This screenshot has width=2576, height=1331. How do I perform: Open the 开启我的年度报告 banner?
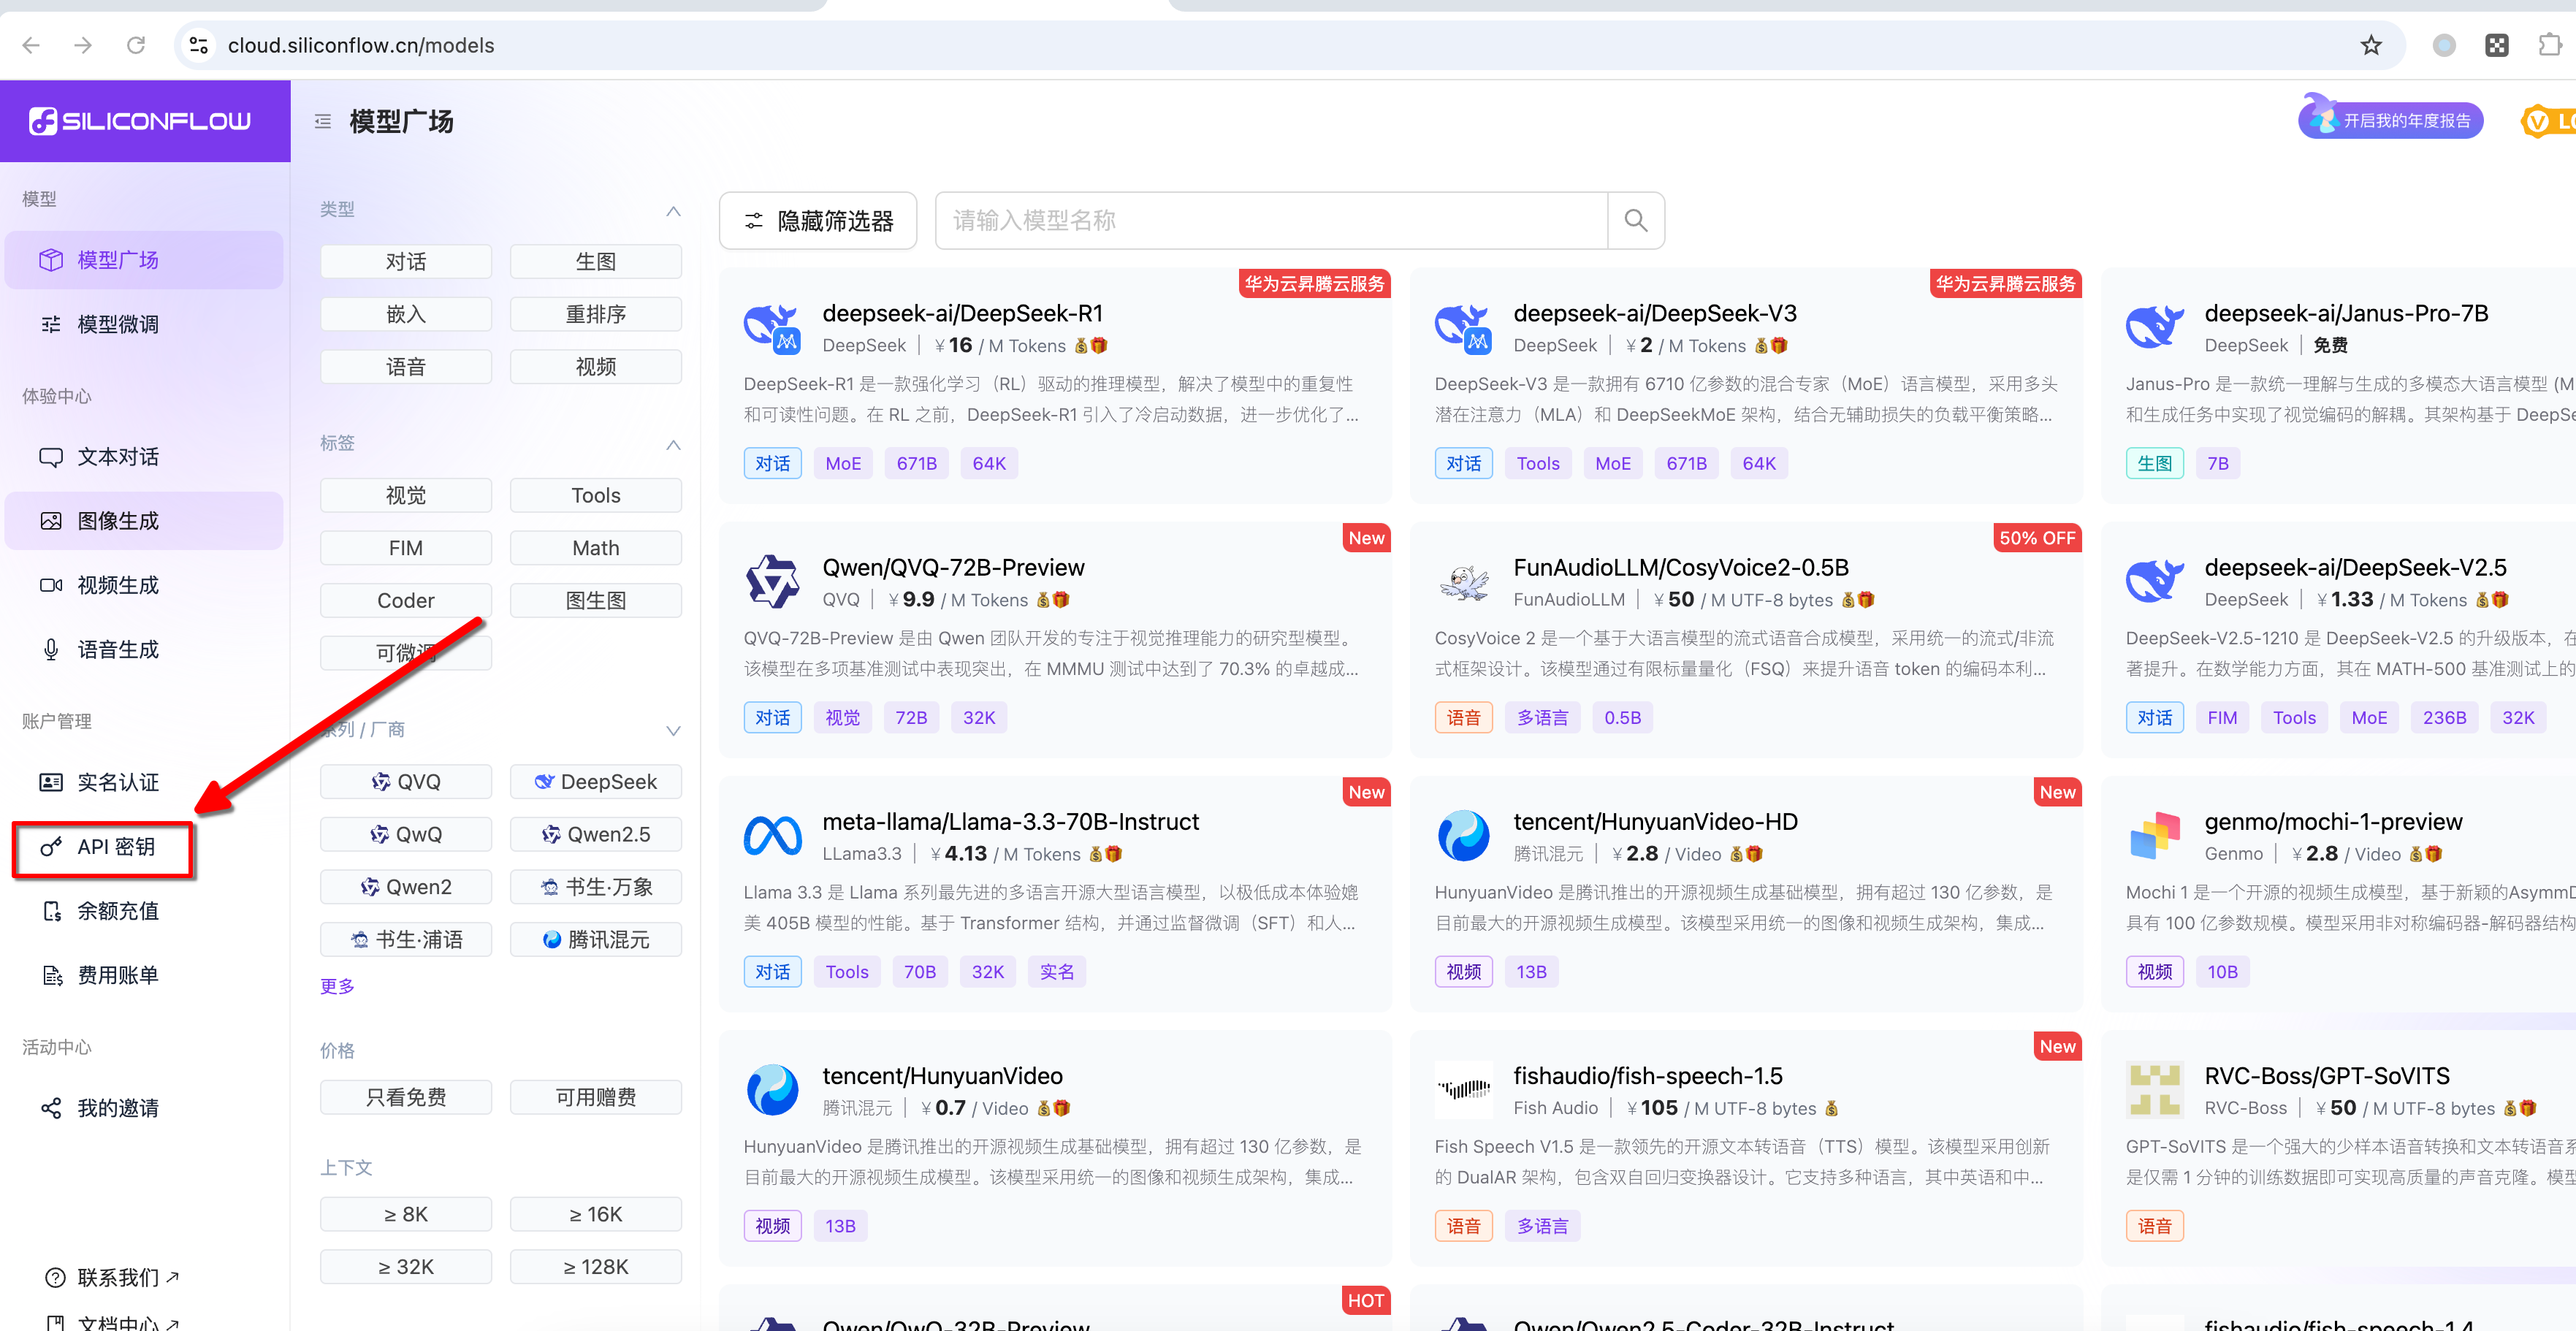tap(2391, 121)
